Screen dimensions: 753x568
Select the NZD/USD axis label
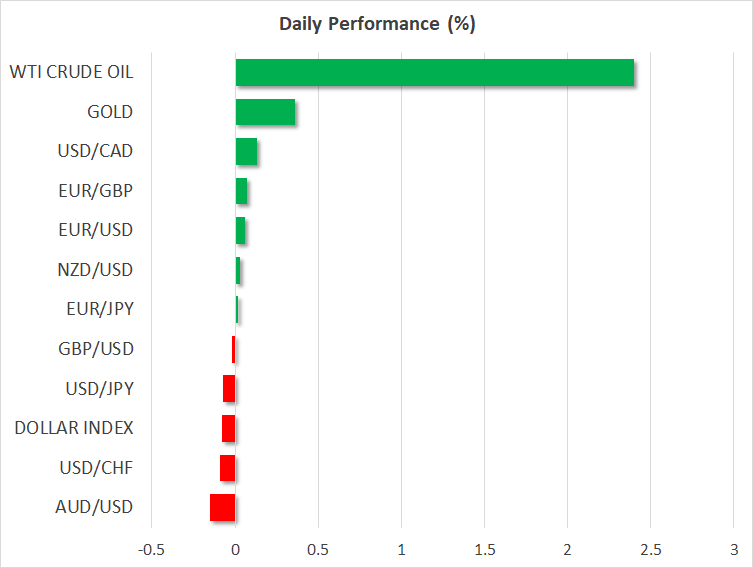coord(95,270)
